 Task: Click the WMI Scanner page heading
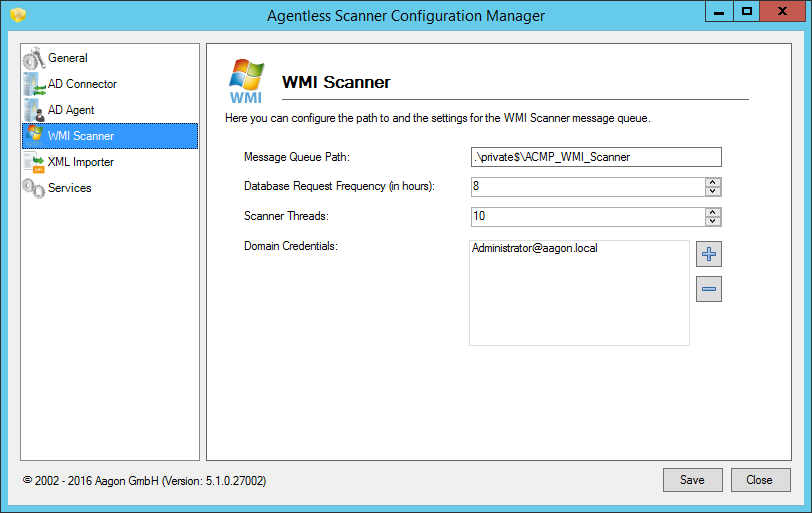coord(336,82)
